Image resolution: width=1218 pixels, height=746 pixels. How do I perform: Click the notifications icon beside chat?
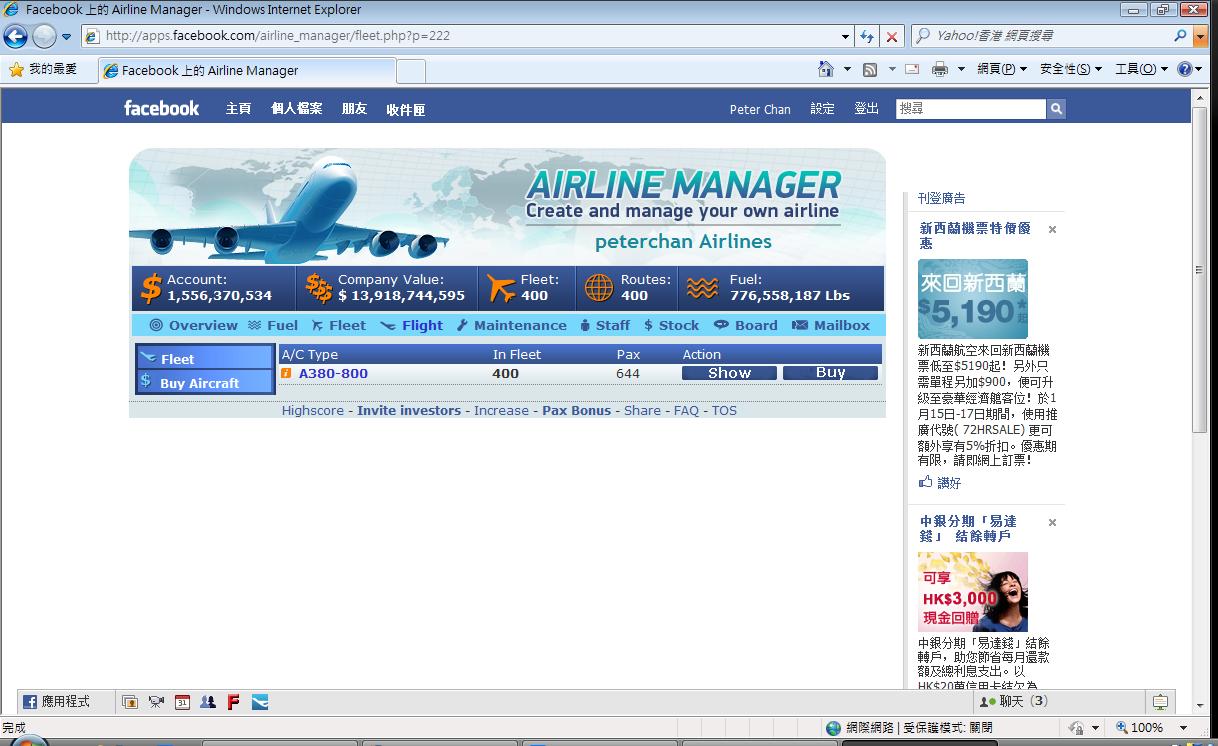coord(1160,702)
